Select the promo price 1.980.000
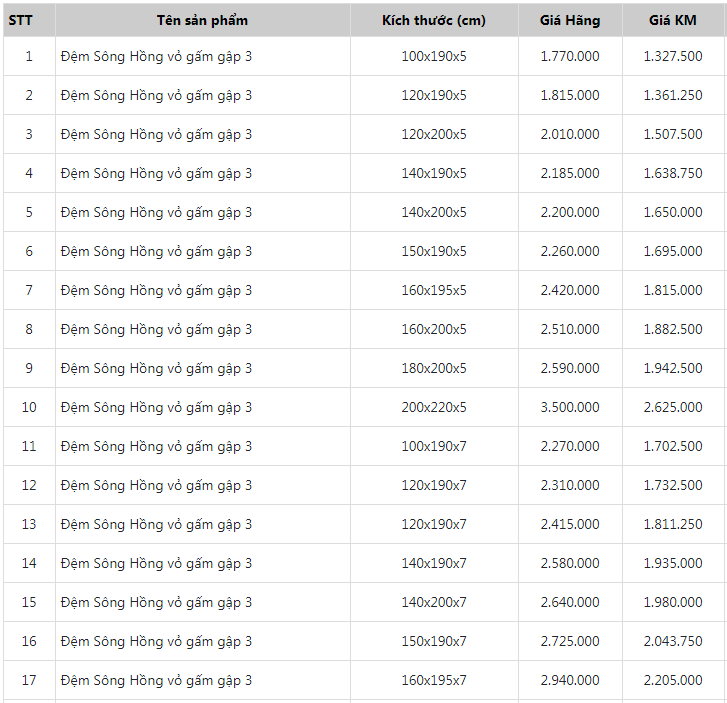Screen dimensions: 727x703 (x=674, y=602)
